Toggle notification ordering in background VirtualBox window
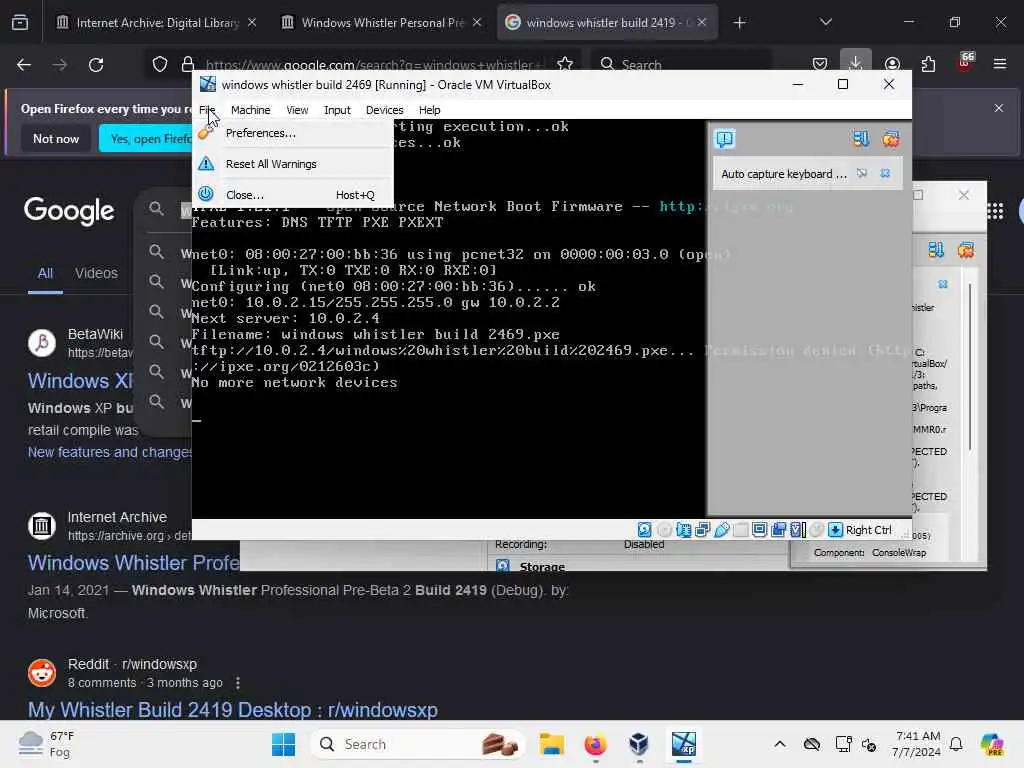1024x768 pixels. (x=936, y=250)
